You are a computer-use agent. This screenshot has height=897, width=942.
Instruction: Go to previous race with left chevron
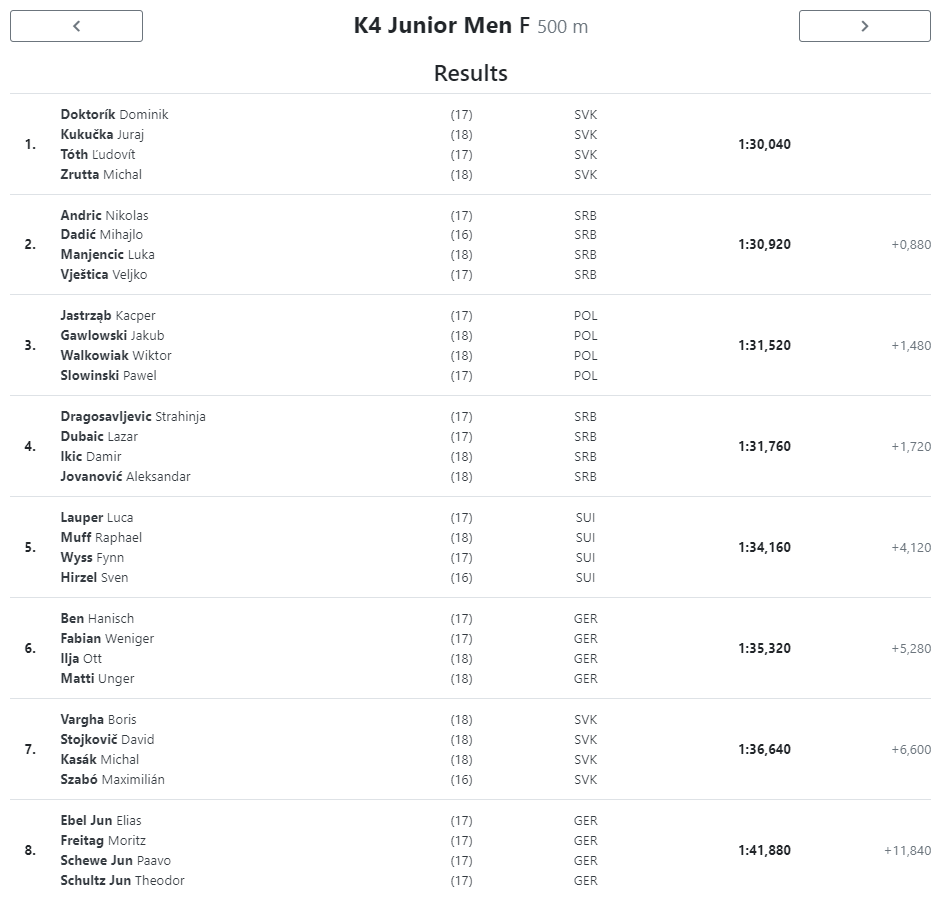76,26
